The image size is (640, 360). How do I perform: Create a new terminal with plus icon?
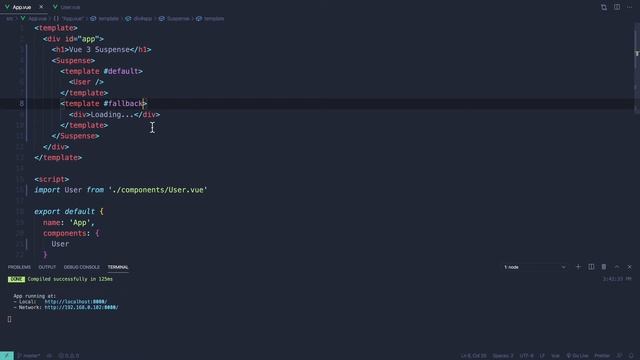coord(578,267)
